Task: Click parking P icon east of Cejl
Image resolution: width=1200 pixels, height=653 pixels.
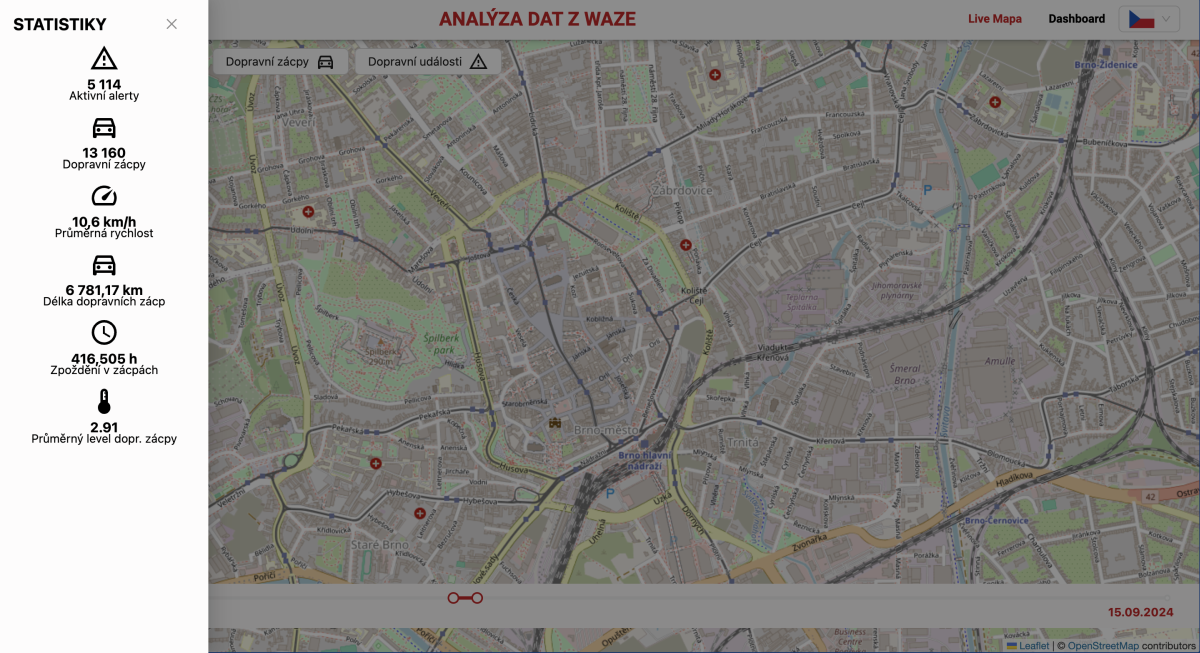Action: (x=927, y=188)
